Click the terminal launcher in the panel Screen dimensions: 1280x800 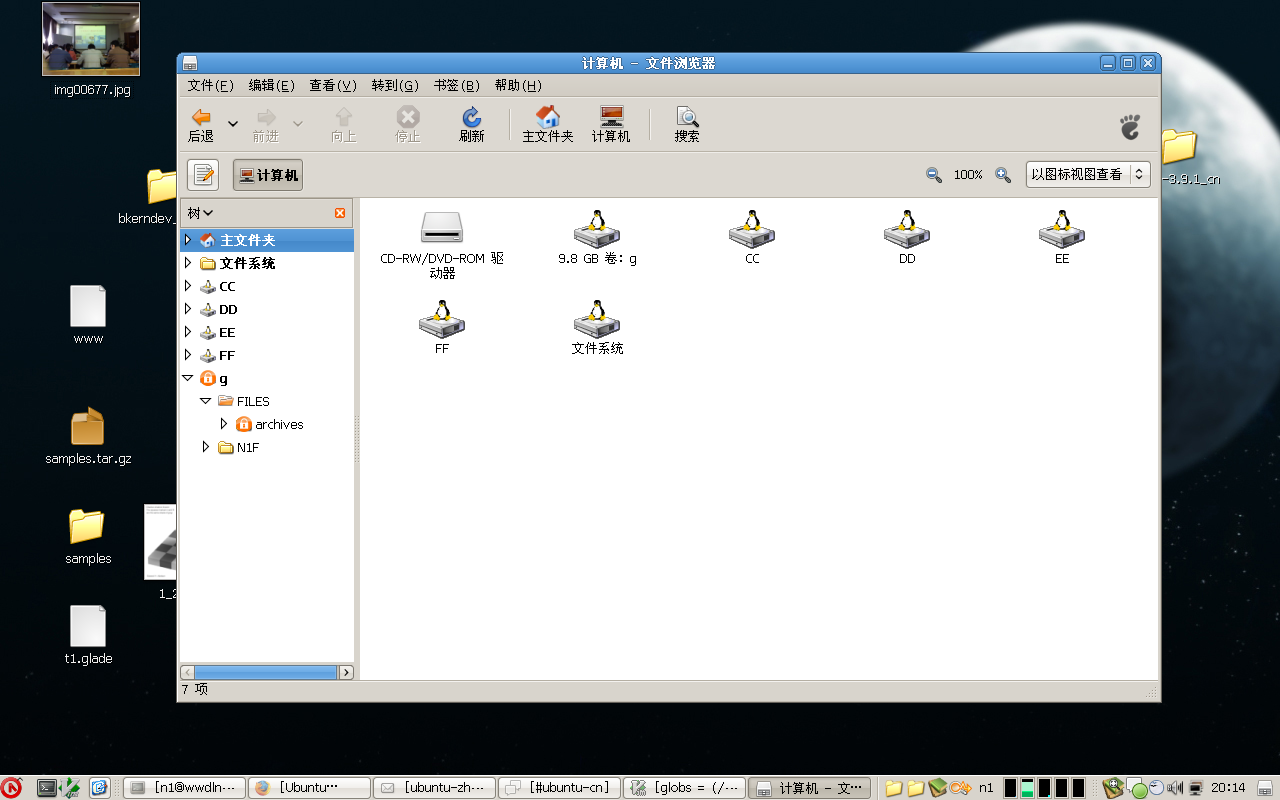[46, 788]
